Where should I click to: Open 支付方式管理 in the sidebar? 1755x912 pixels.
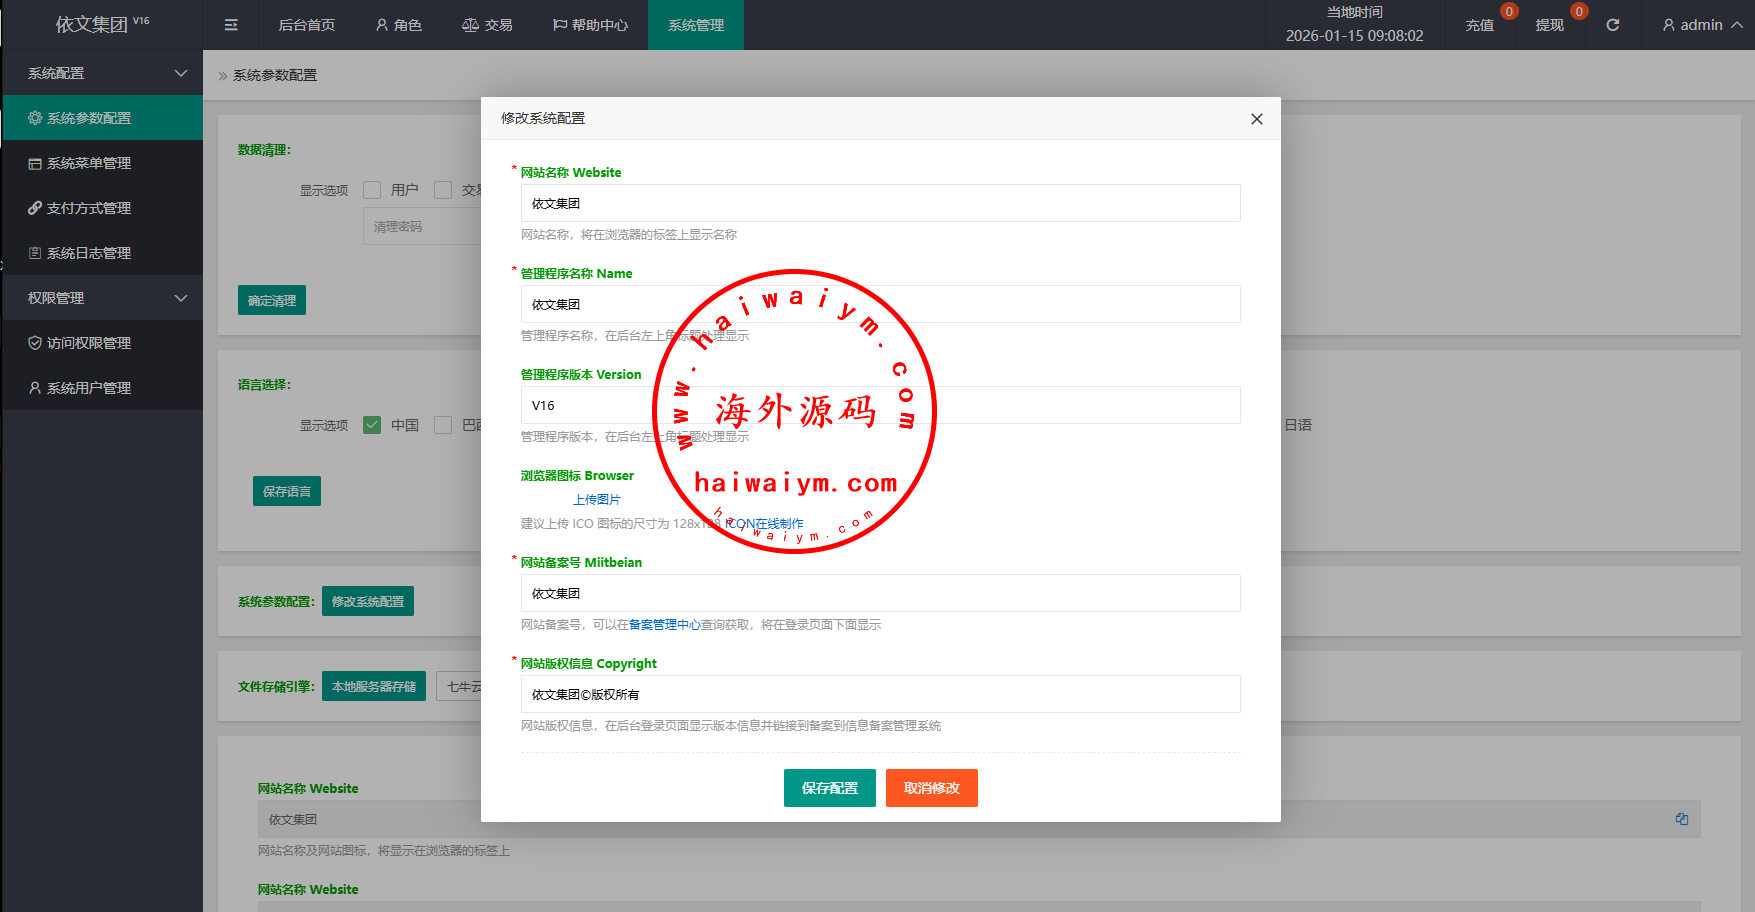[89, 208]
